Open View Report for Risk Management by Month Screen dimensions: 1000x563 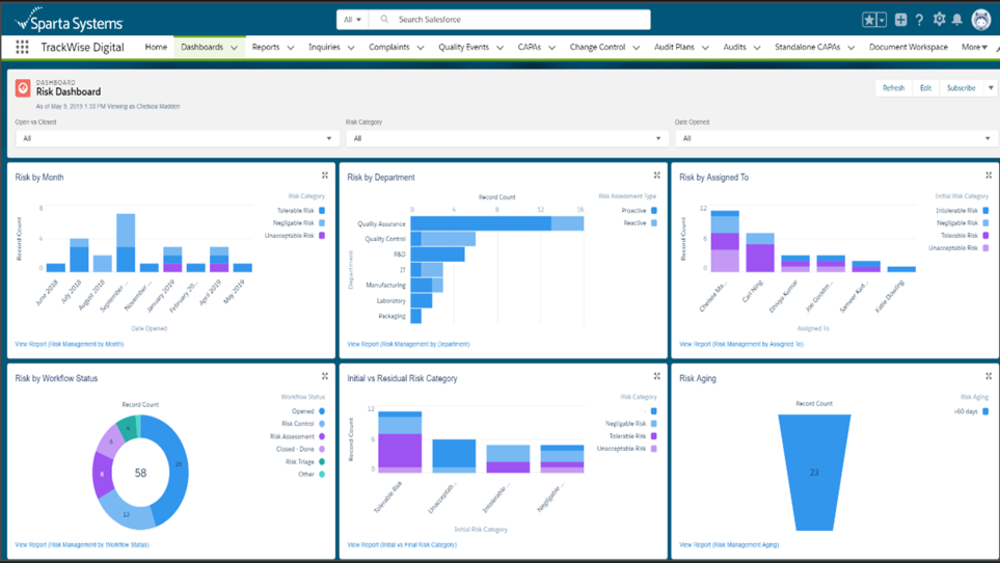(70, 344)
